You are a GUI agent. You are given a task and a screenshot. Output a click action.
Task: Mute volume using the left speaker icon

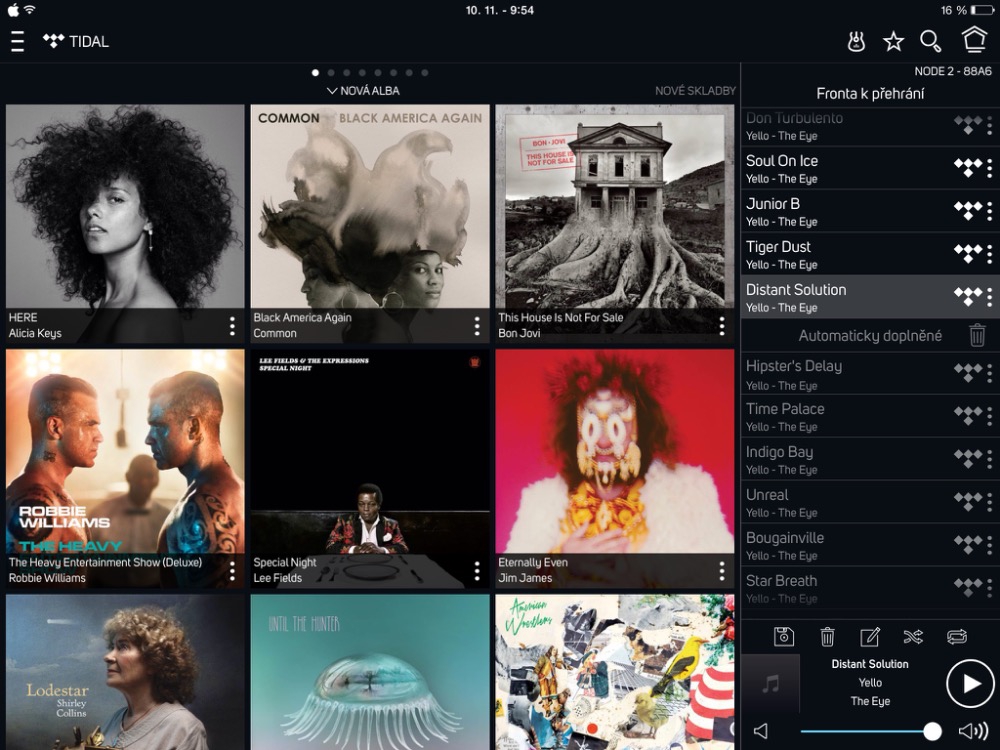(x=760, y=731)
